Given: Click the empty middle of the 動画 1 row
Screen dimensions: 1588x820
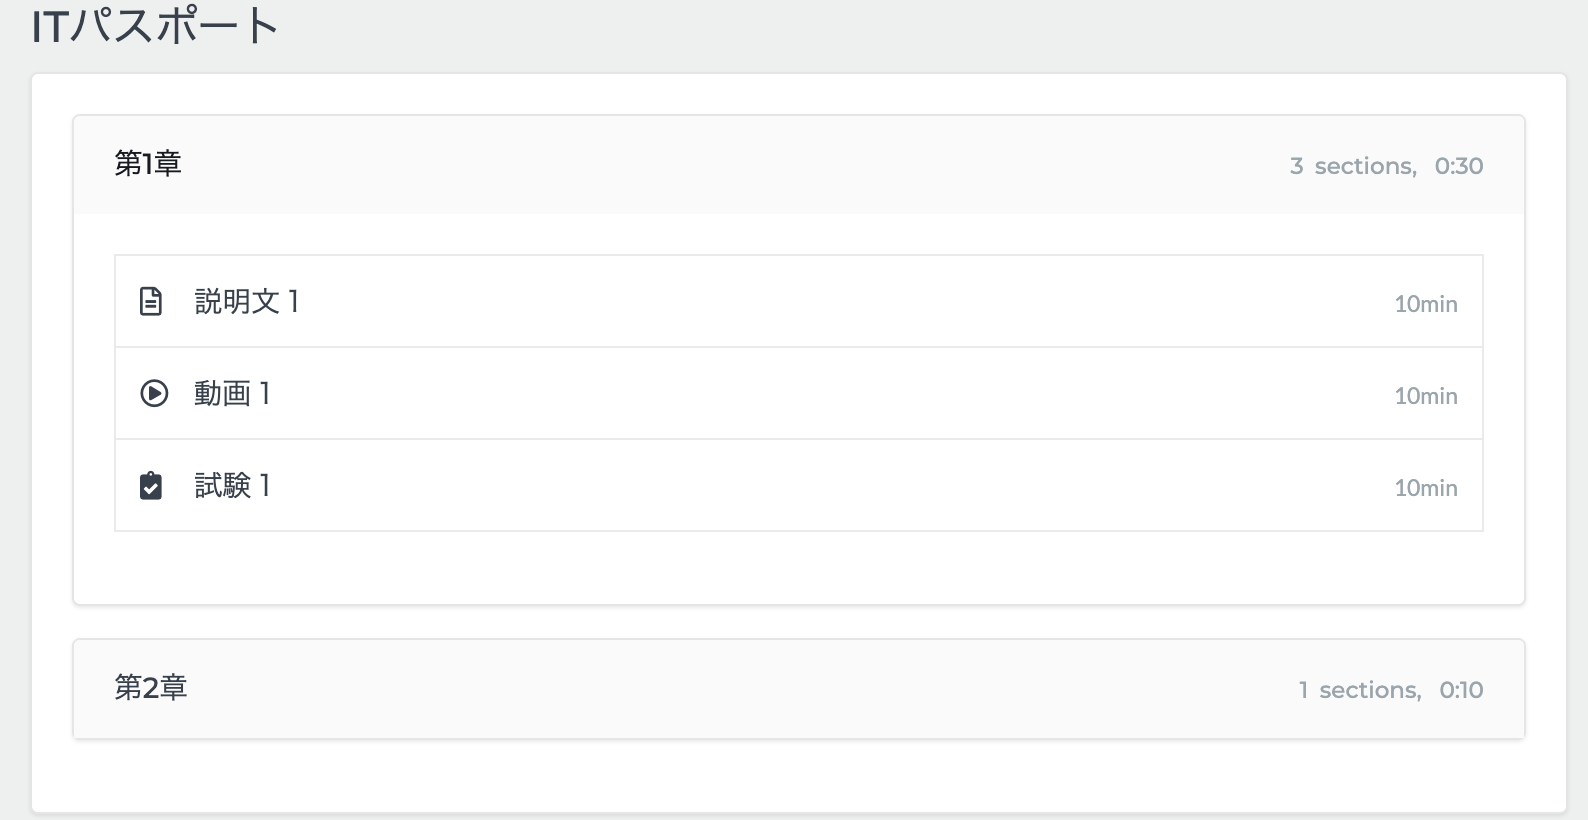Looking at the screenshot, I should coord(800,394).
